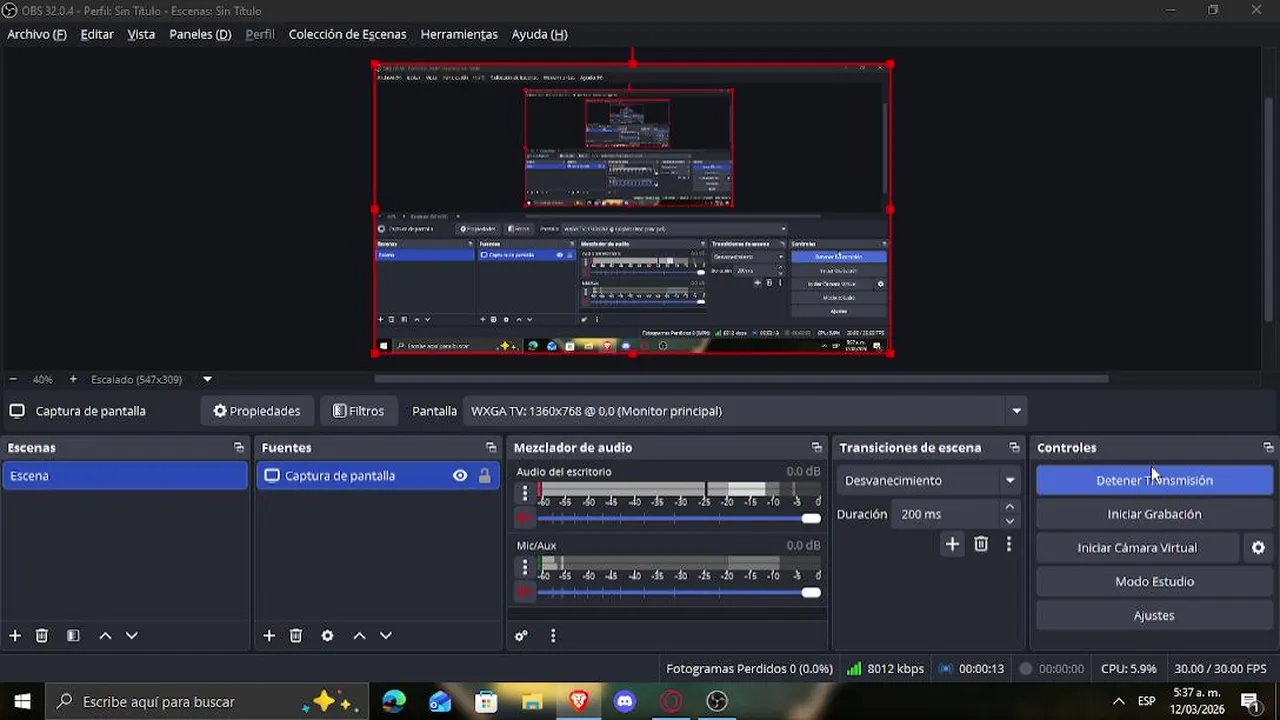Zoom in preview with plus icon
The height and width of the screenshot is (720, 1280).
73,380
